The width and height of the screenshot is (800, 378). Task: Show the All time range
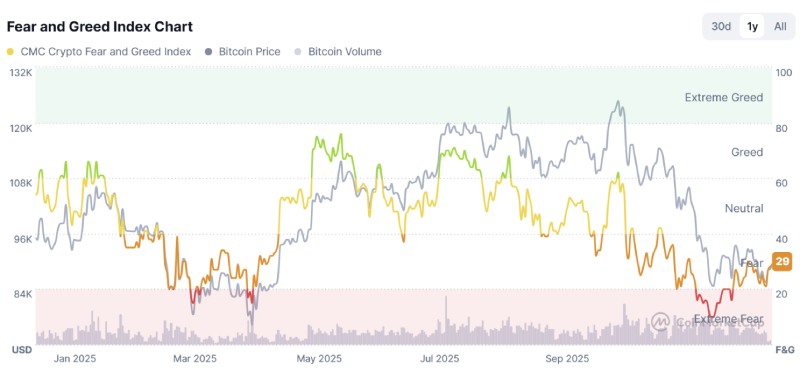point(780,27)
